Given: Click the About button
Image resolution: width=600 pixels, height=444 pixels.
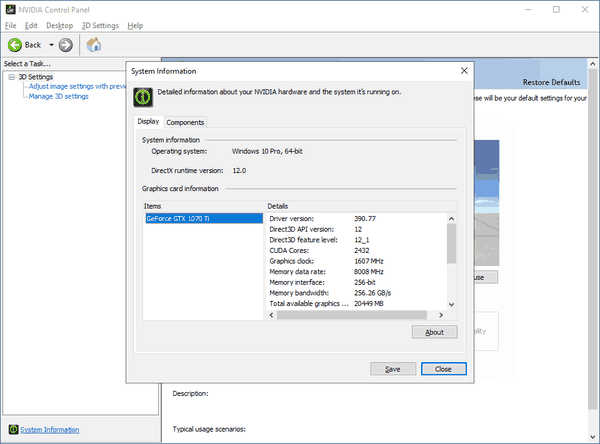Looking at the screenshot, I should pos(434,332).
